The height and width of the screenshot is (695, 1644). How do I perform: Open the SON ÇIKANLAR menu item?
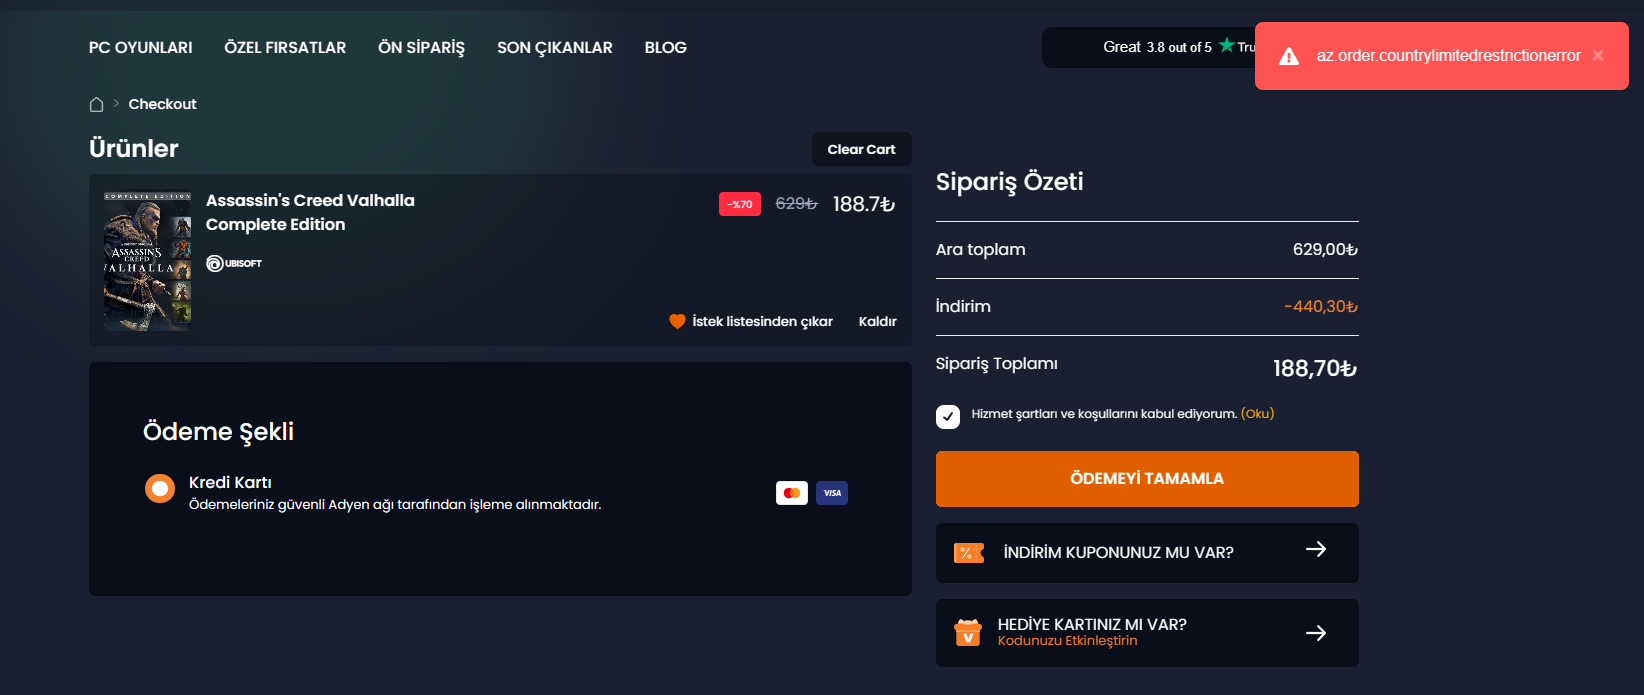(555, 47)
